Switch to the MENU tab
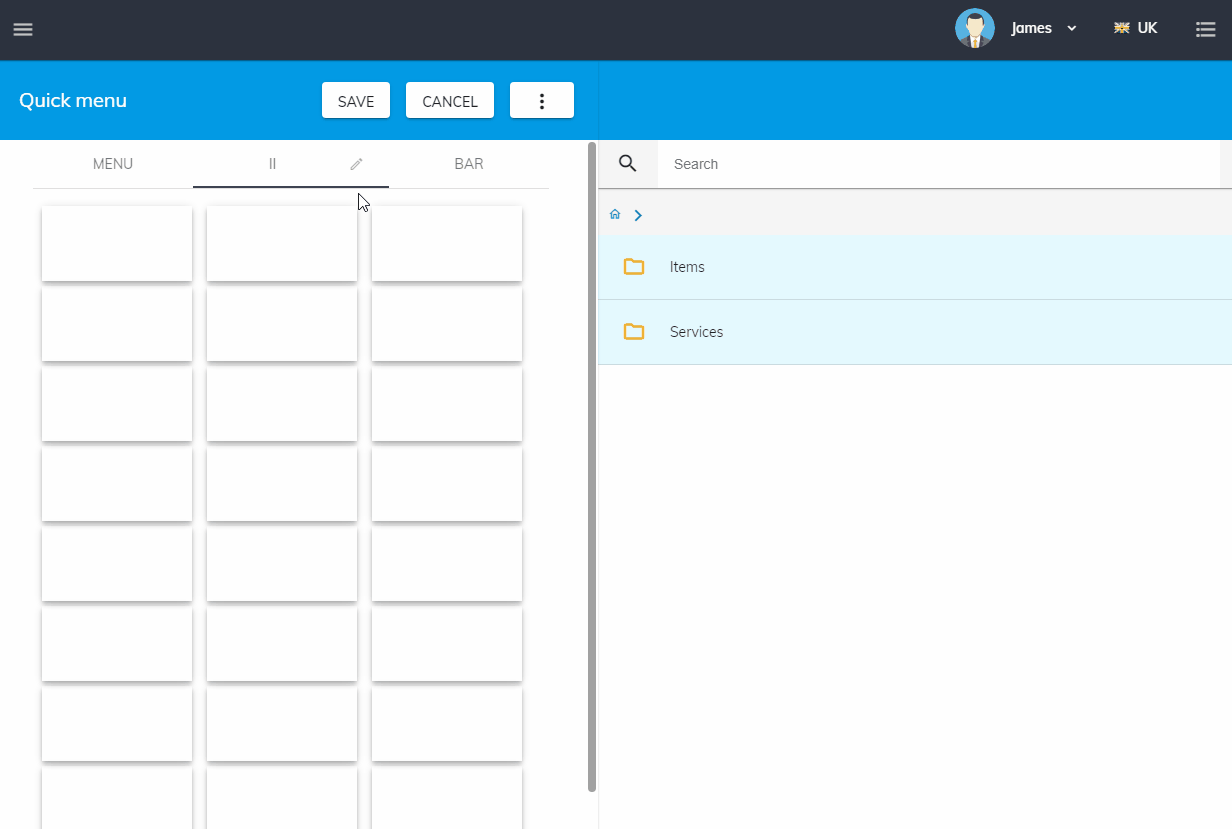This screenshot has width=1232, height=829. point(112,164)
